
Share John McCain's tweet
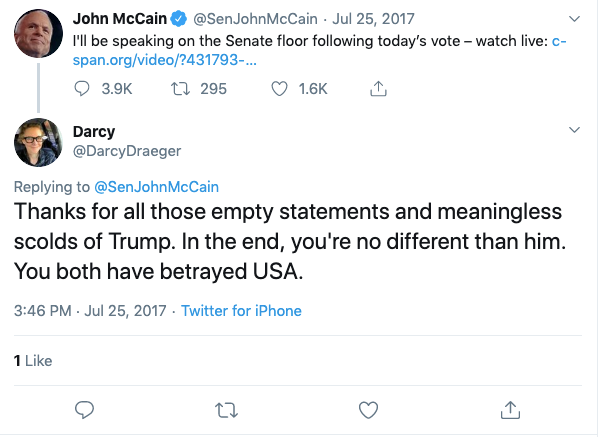[x=378, y=89]
